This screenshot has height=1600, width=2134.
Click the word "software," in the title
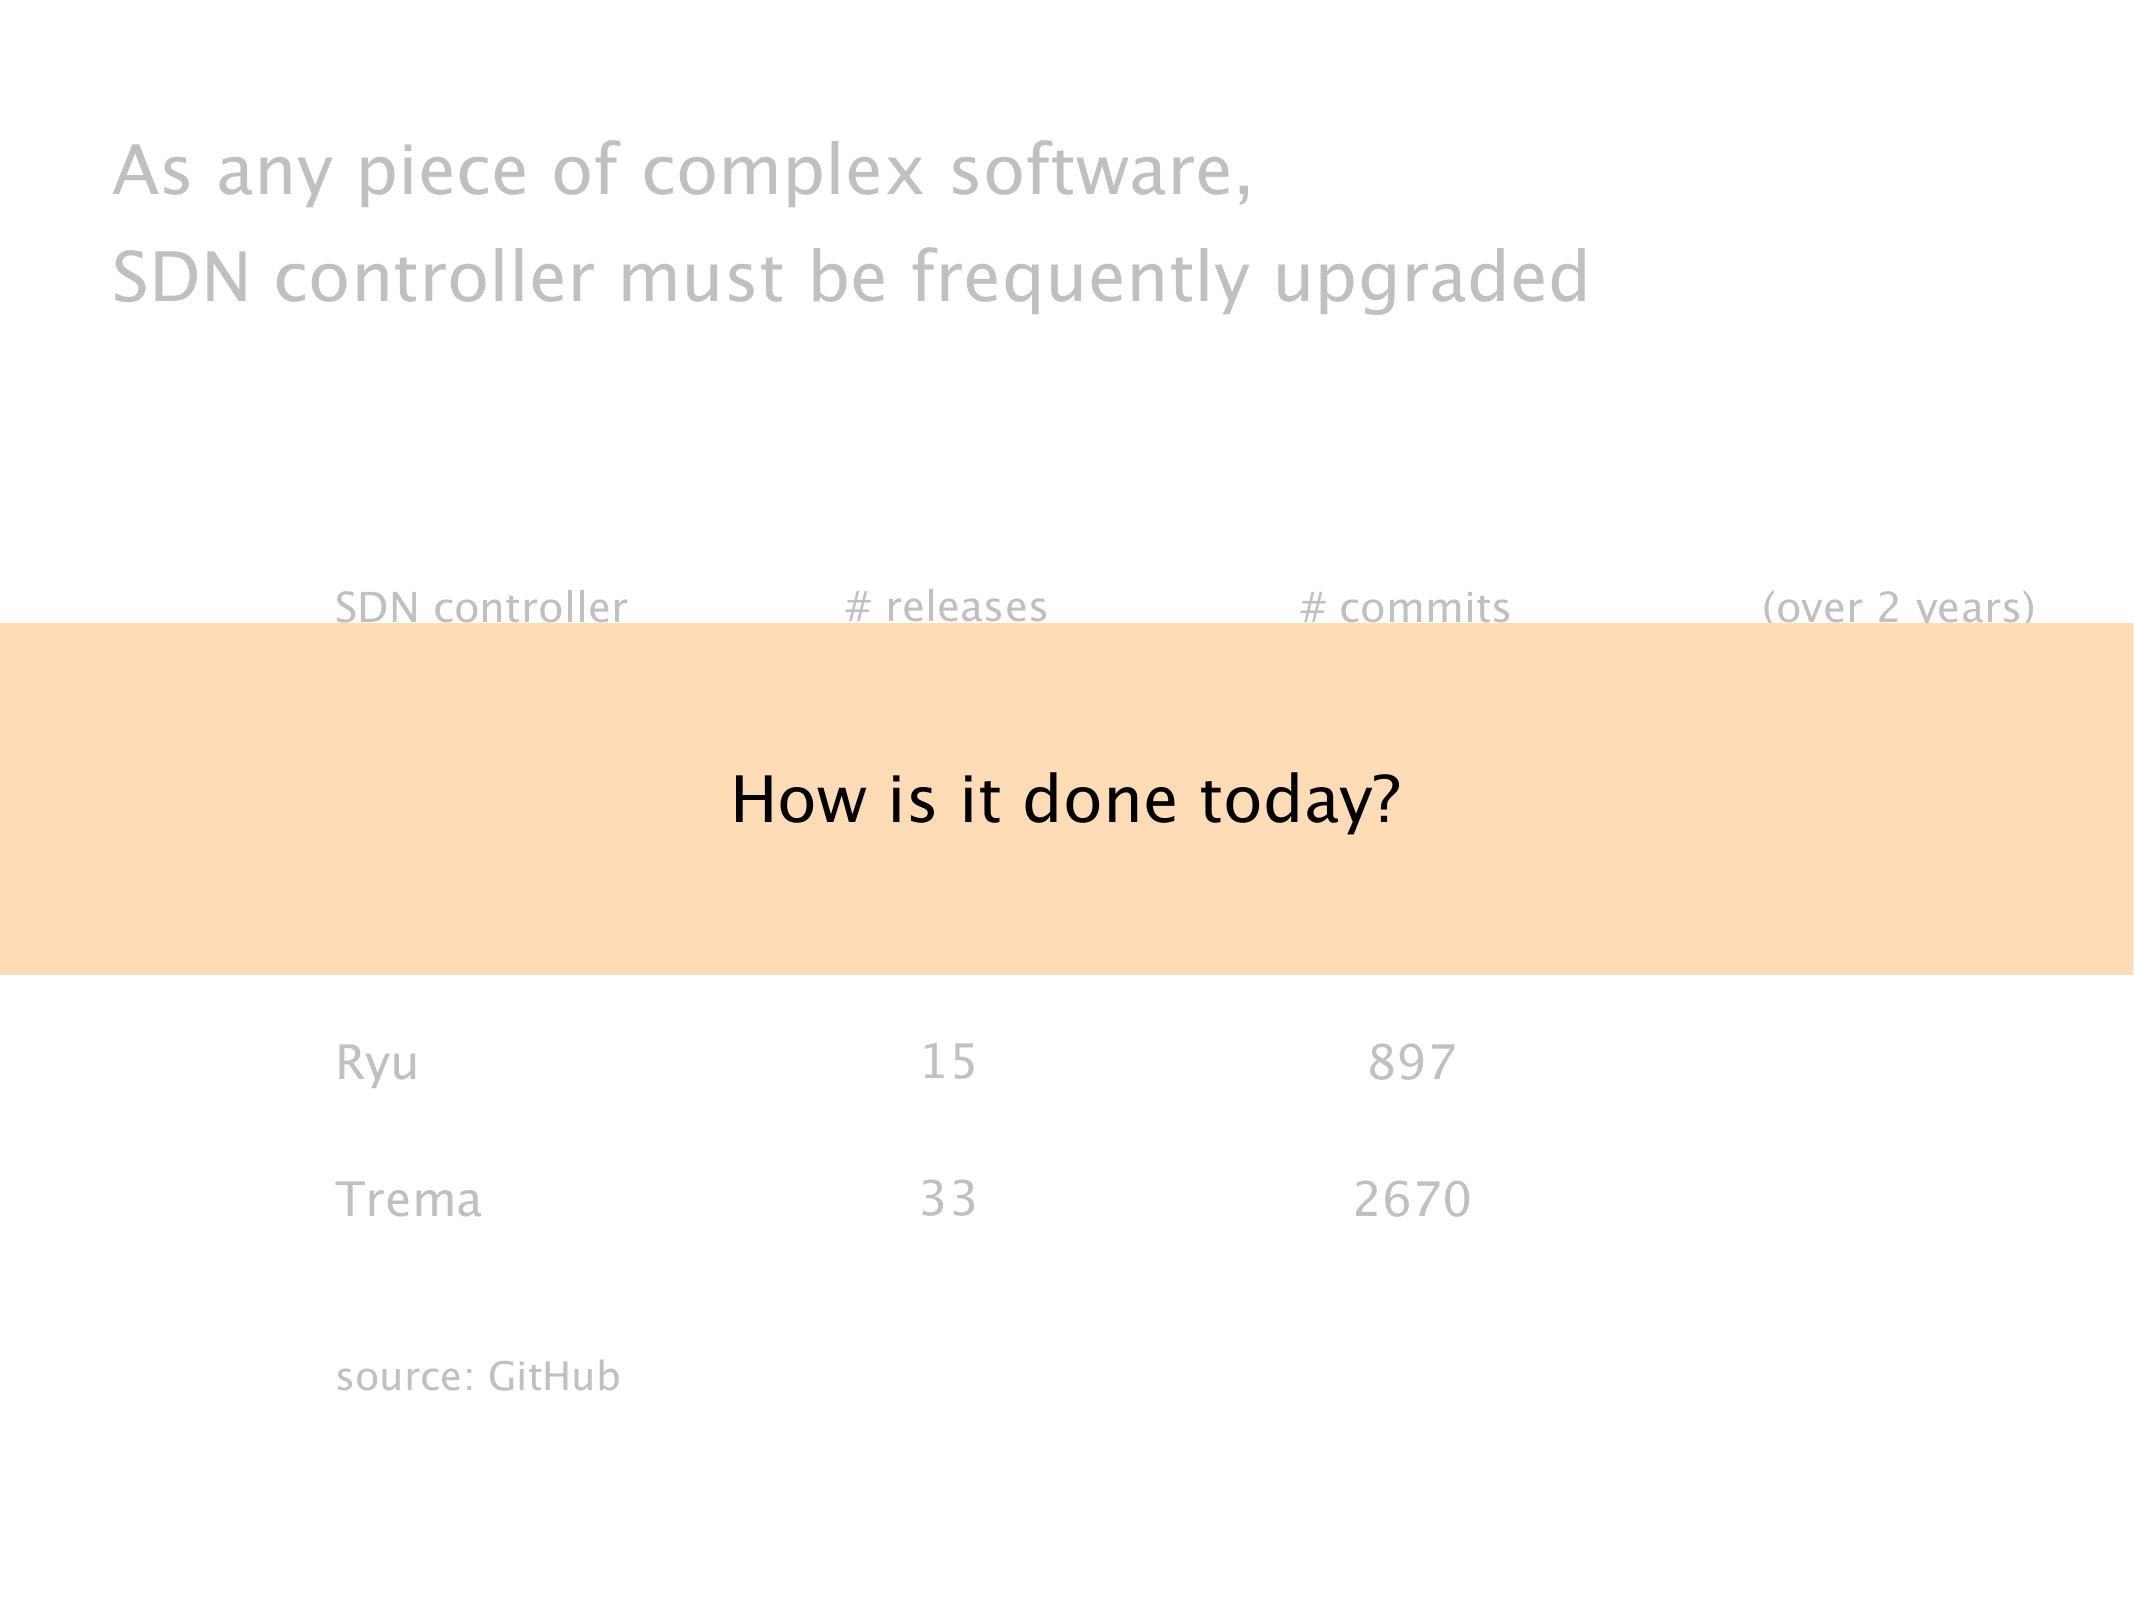1100,172
